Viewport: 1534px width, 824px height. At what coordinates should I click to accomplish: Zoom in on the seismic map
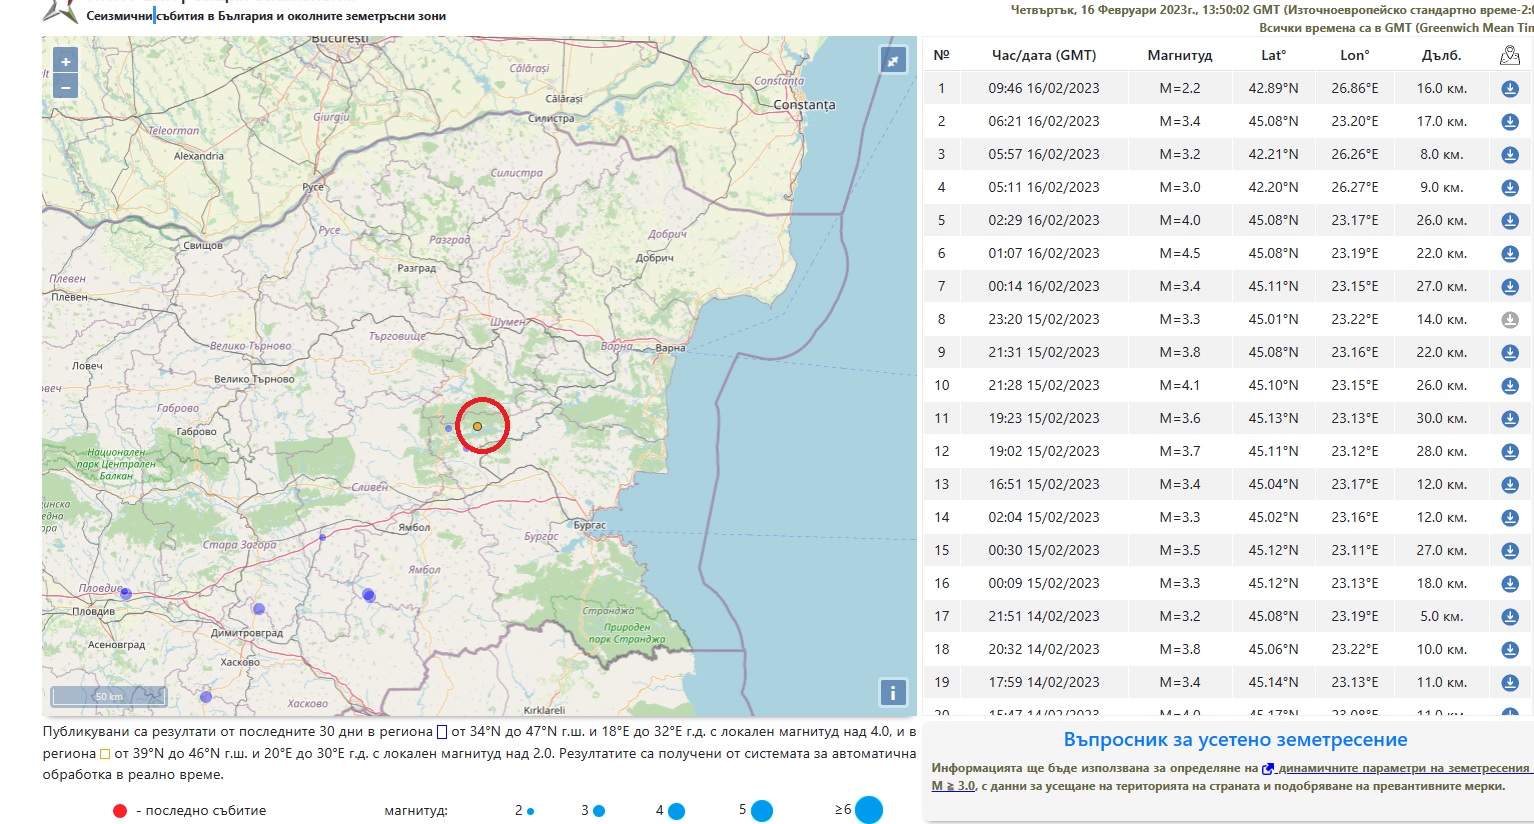(65, 62)
